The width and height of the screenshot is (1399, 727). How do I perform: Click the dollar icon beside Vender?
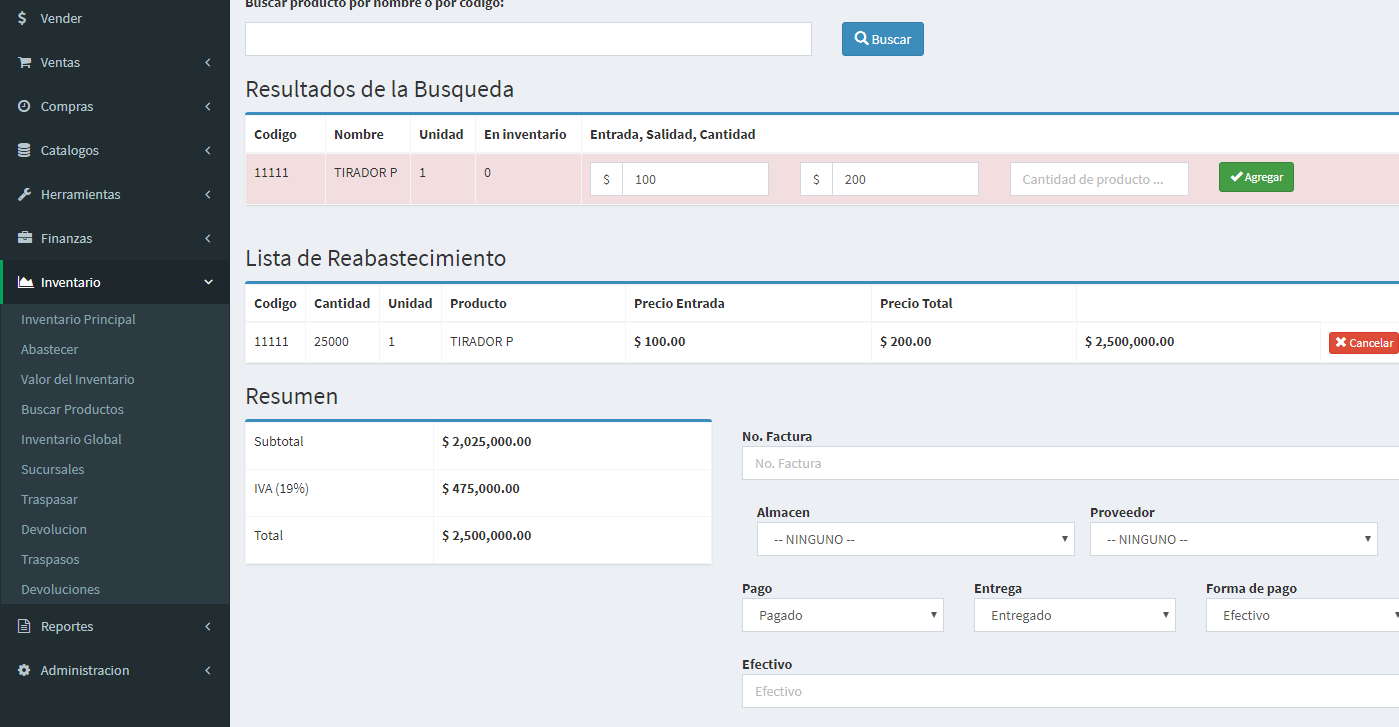pyautogui.click(x=24, y=18)
